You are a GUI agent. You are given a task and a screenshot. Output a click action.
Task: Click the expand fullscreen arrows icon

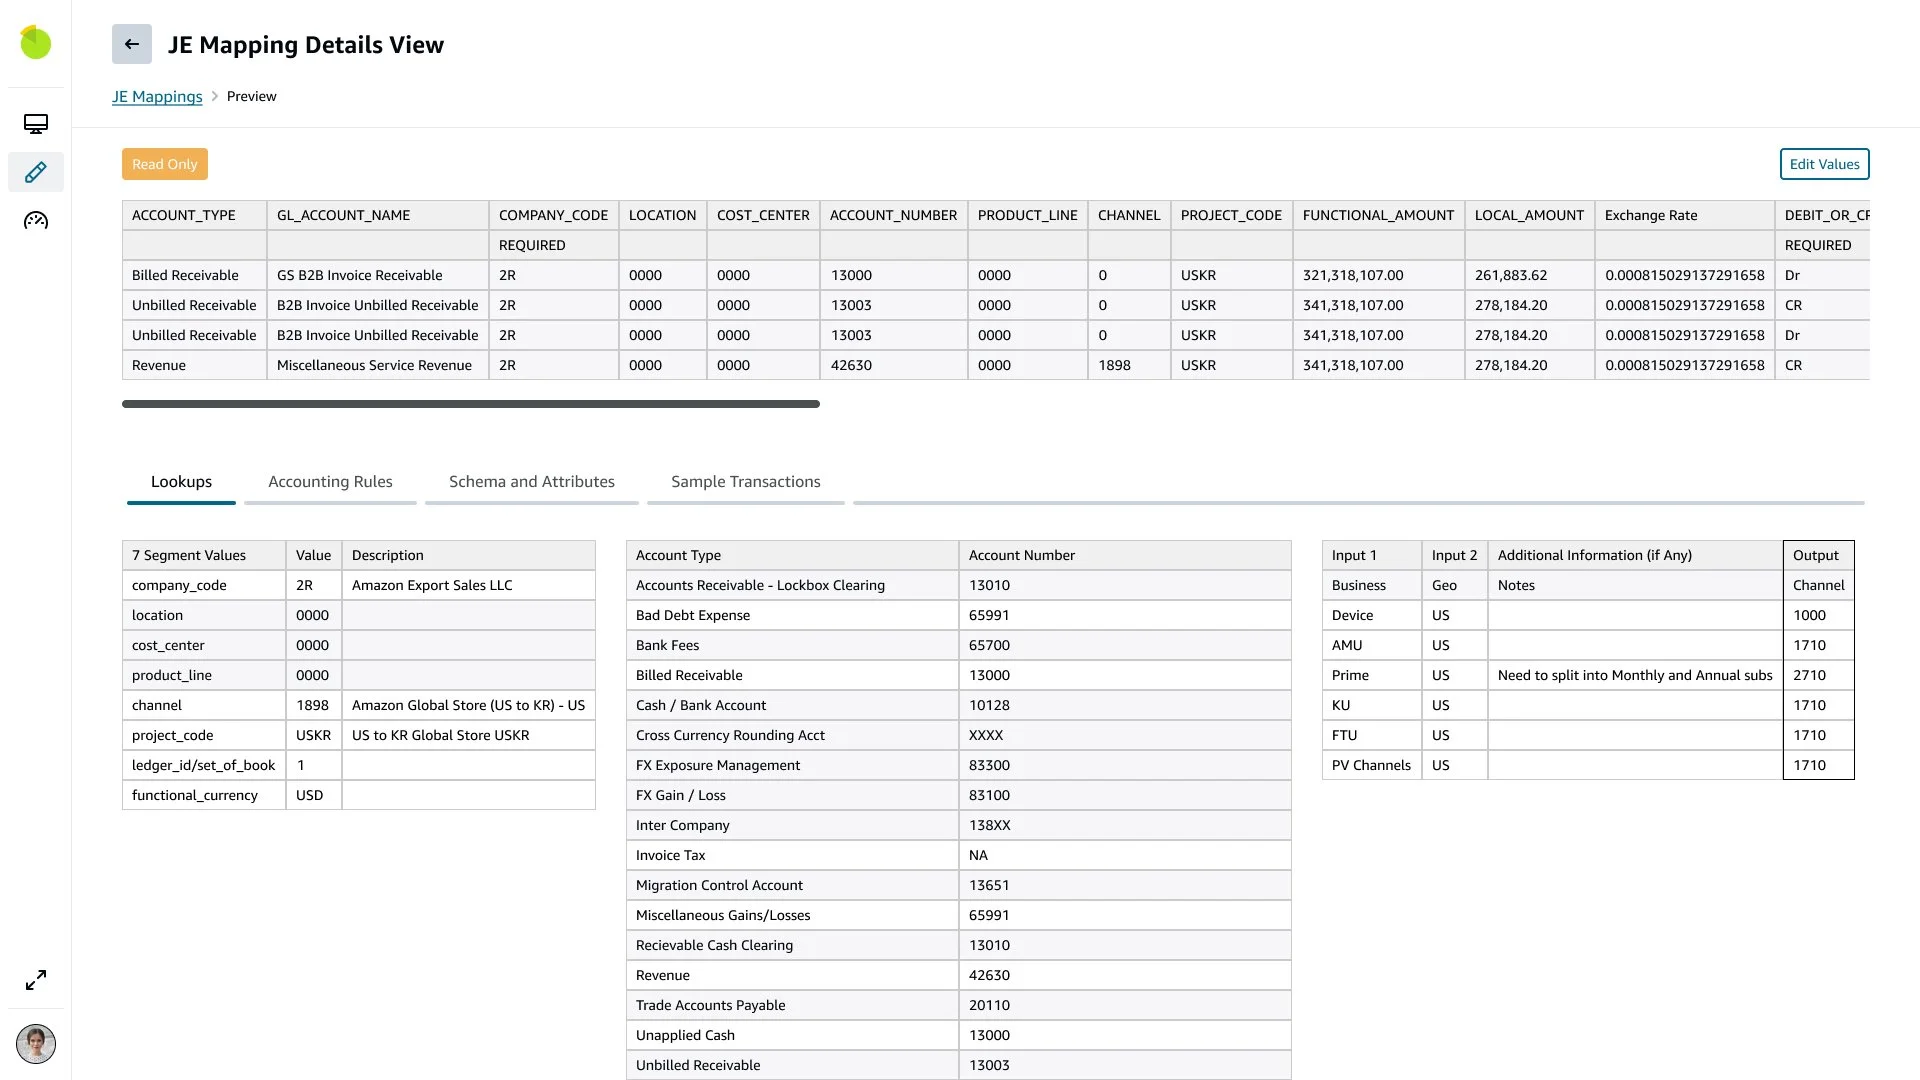pos(36,980)
